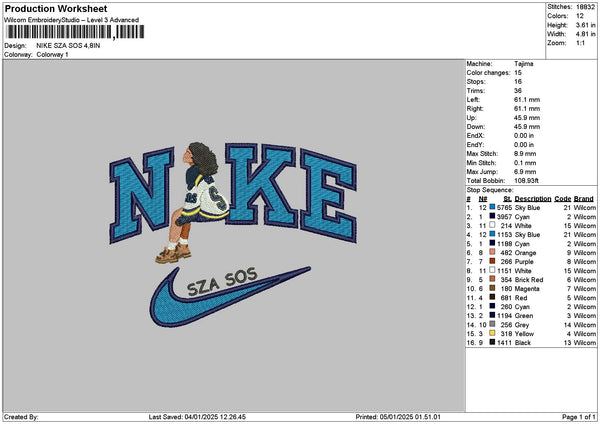The image size is (600, 424).
Task: Click the "St." stitch count column header
Action: [x=507, y=199]
